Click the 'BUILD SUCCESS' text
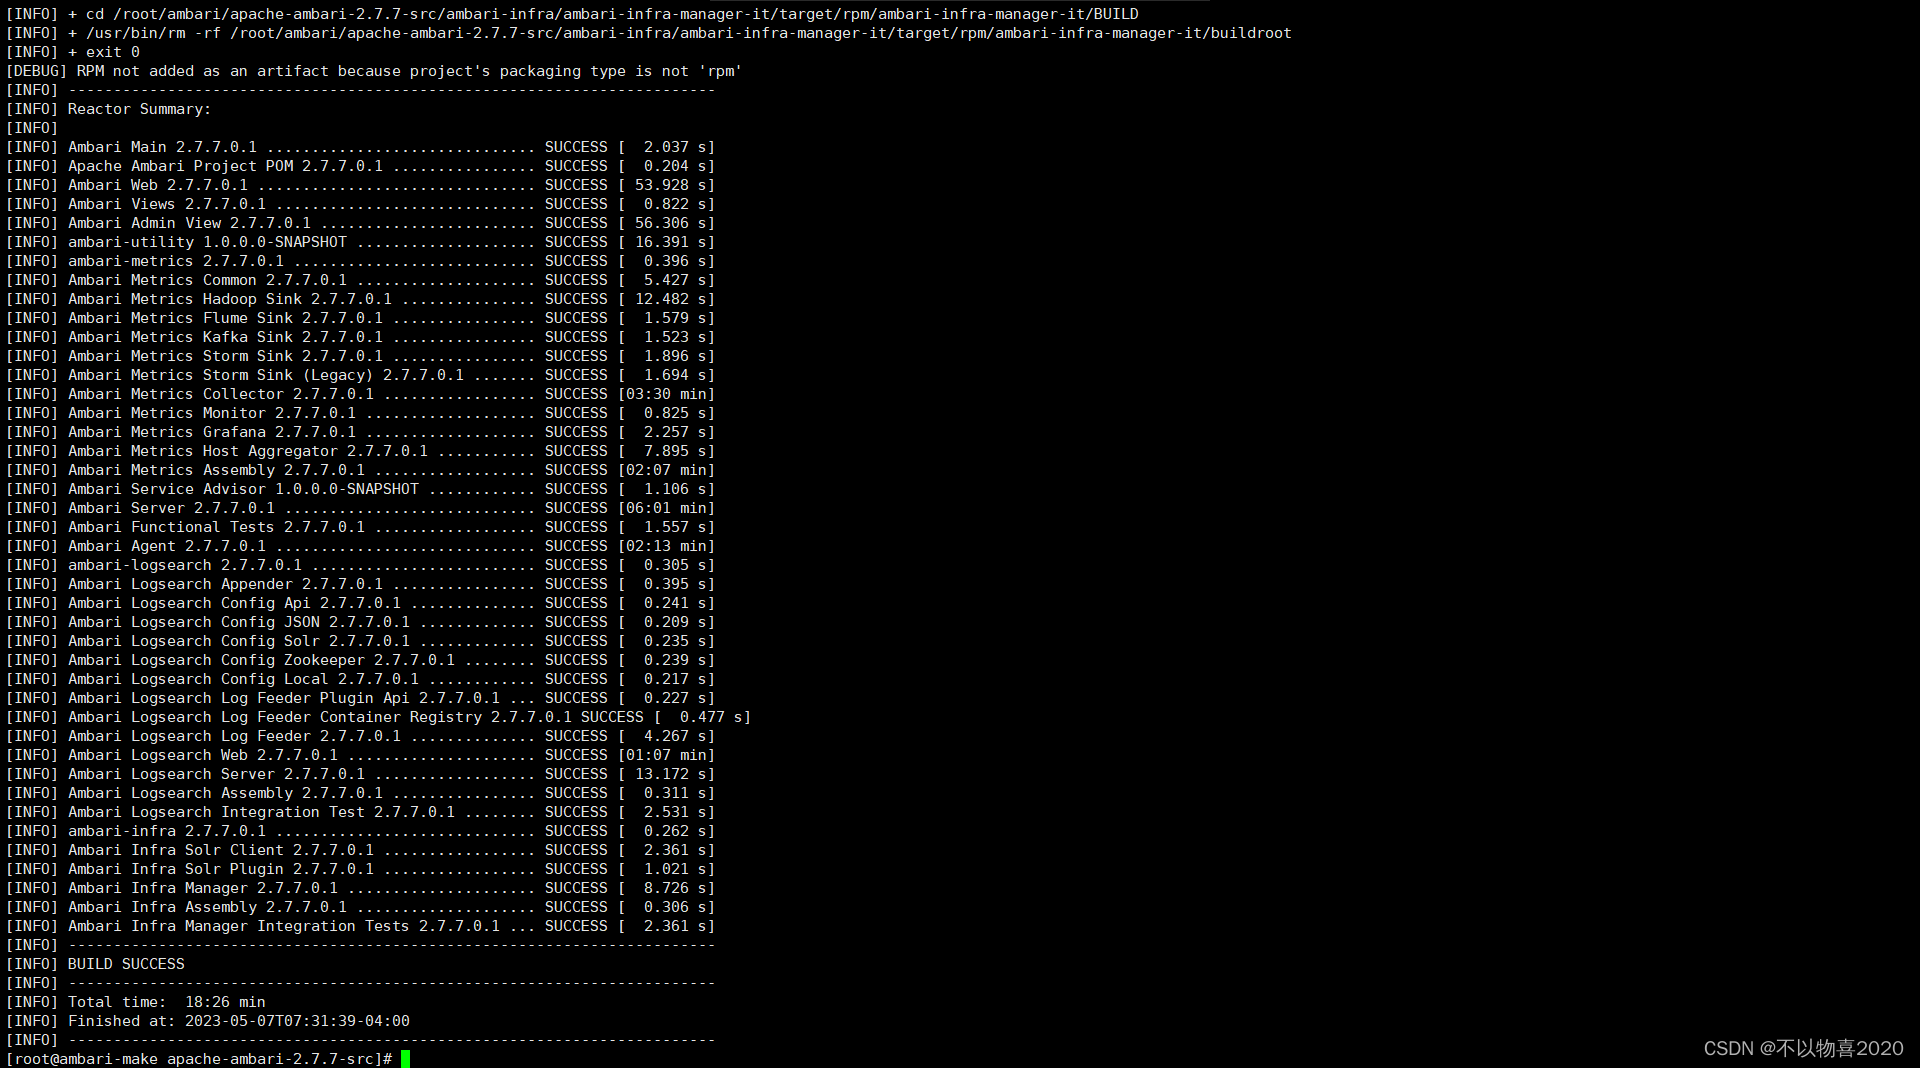Viewport: 1920px width, 1068px height. [x=126, y=964]
